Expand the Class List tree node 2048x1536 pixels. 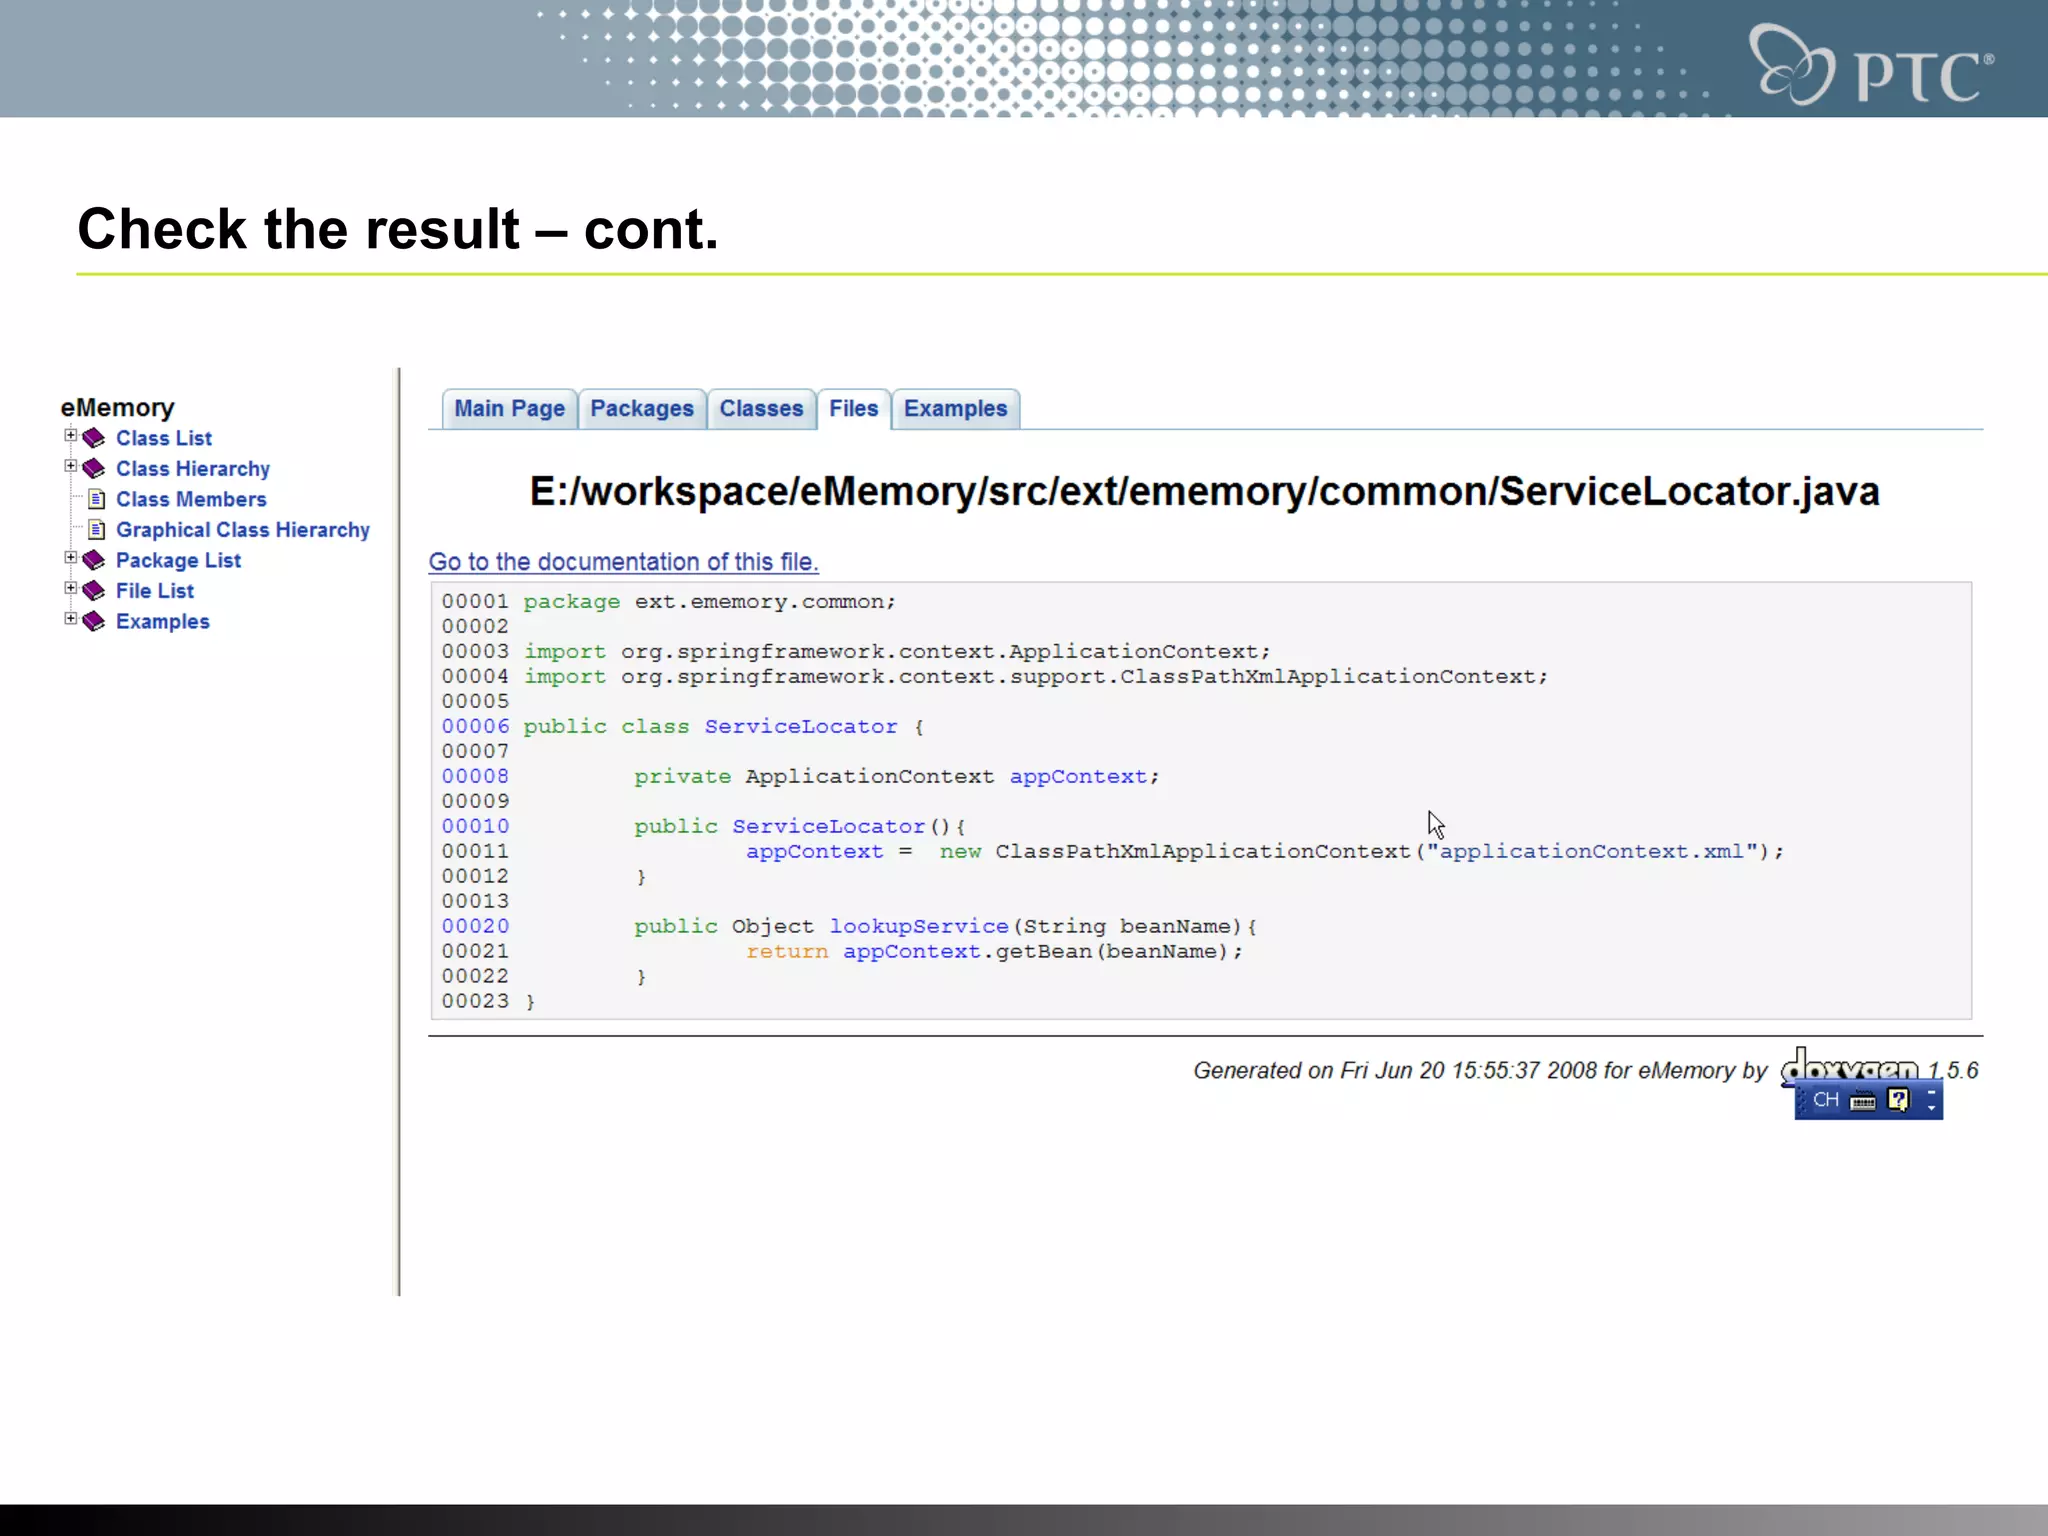tap(70, 435)
